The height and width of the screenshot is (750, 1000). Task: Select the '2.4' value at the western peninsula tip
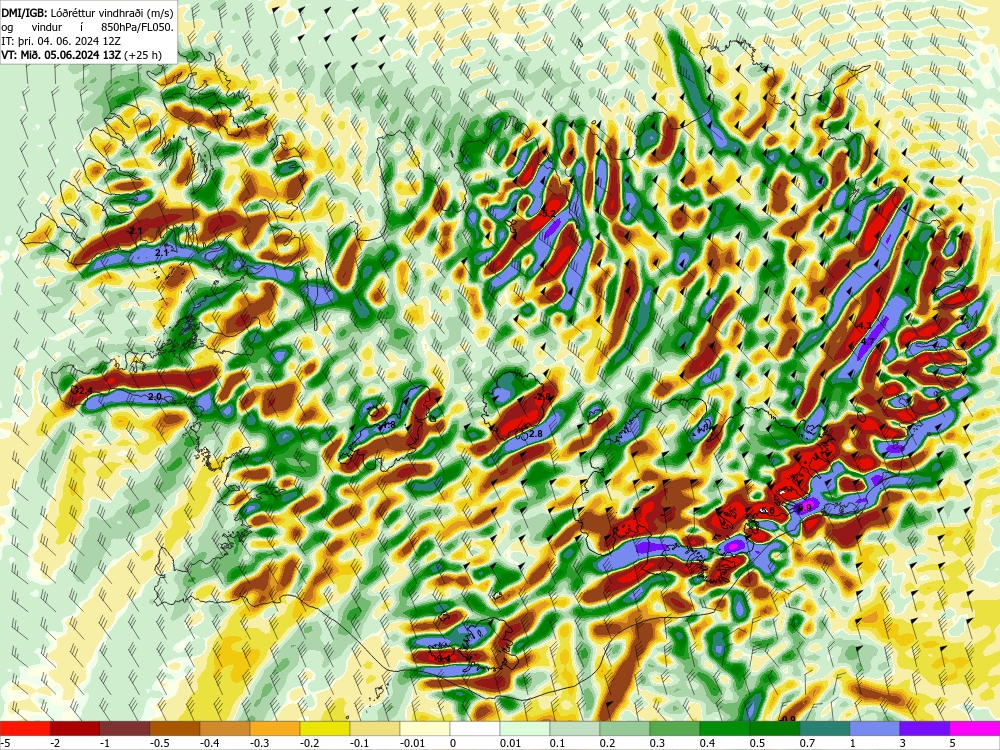[85, 390]
